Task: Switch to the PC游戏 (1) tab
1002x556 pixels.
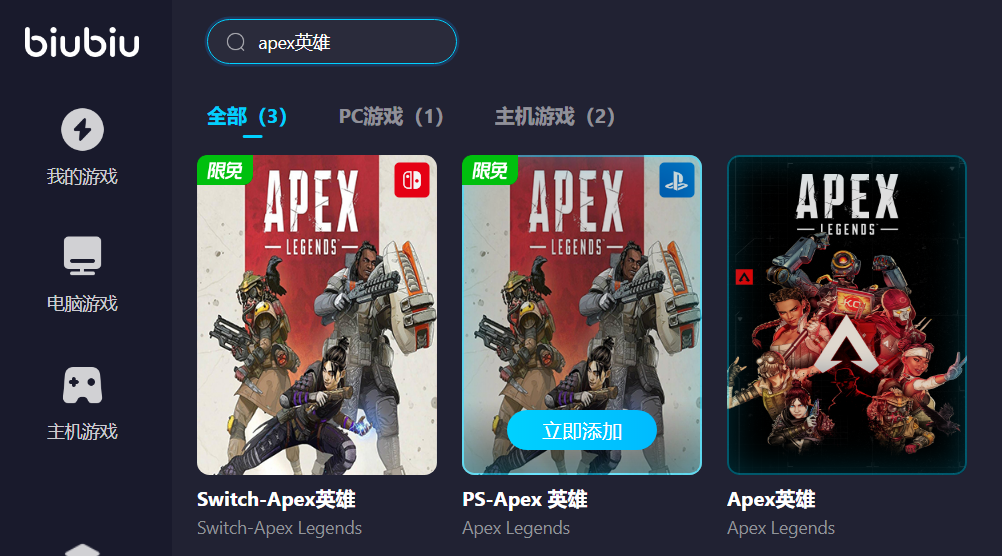Action: tap(391, 116)
